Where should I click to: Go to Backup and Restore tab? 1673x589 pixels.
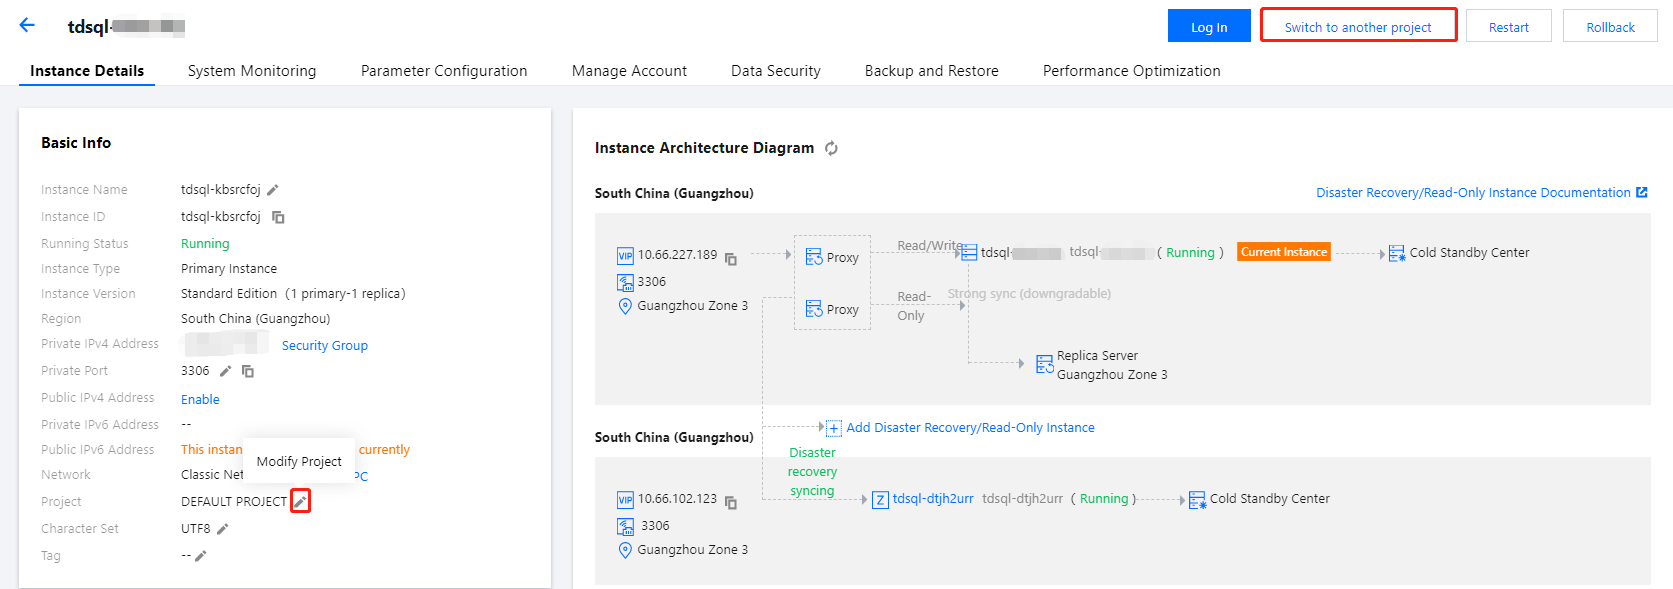click(x=931, y=71)
